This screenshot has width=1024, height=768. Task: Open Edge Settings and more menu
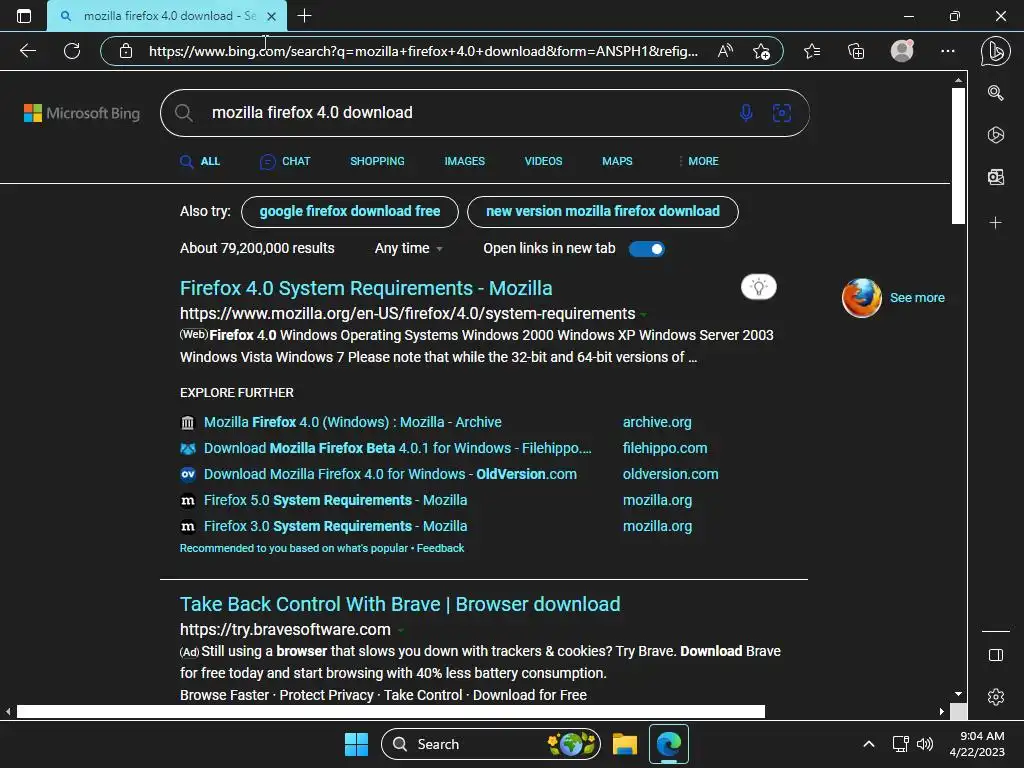pos(948,51)
